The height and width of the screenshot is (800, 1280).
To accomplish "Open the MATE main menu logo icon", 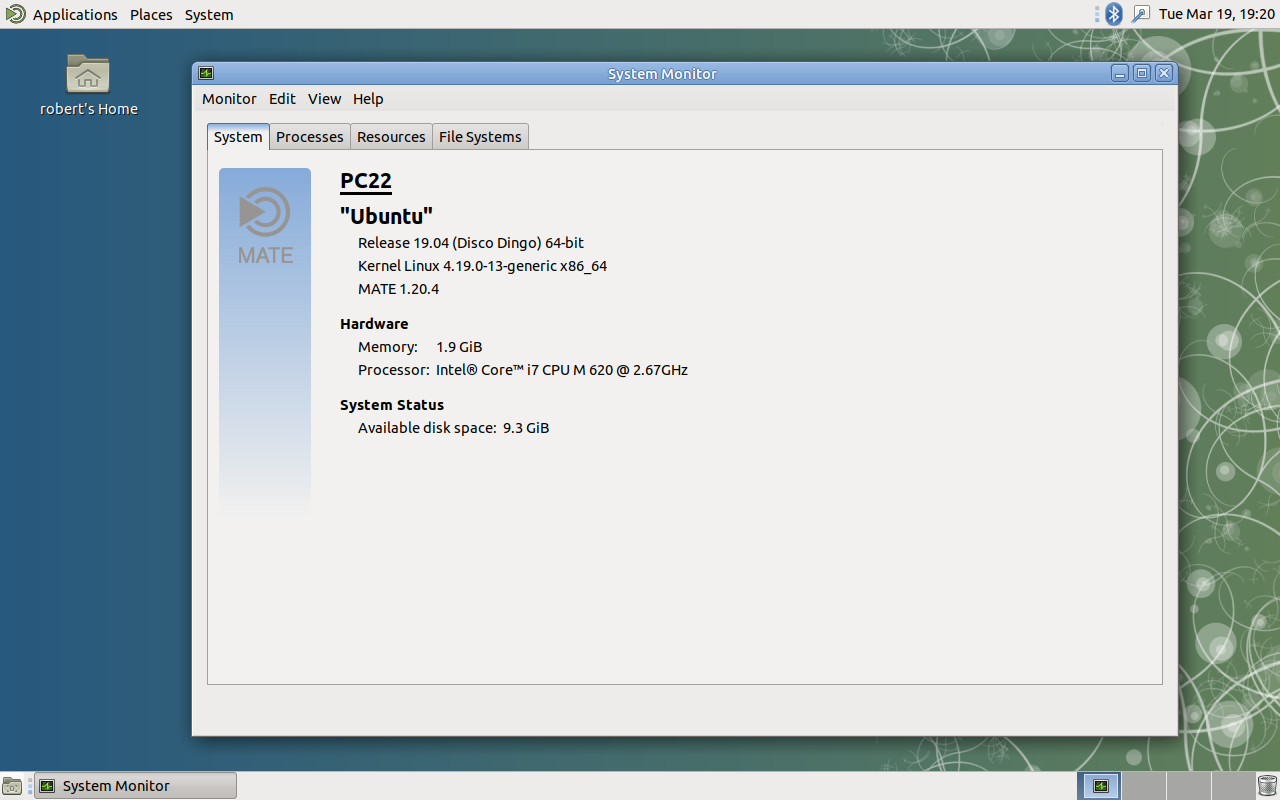I will [x=15, y=14].
